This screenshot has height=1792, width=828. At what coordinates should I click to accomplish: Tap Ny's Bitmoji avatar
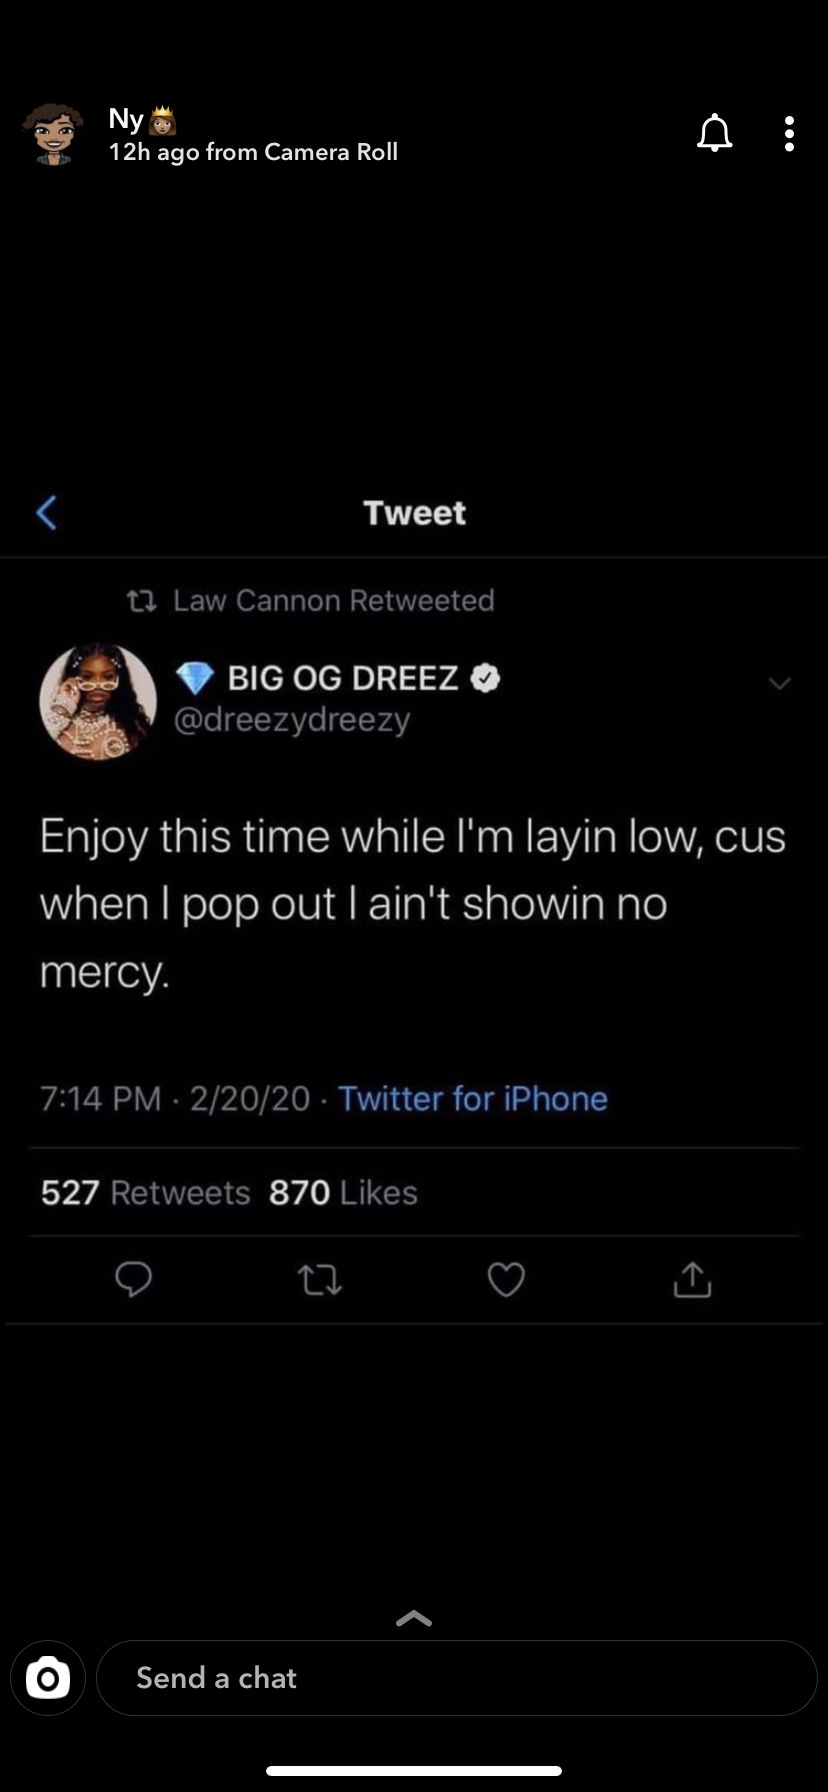(53, 133)
